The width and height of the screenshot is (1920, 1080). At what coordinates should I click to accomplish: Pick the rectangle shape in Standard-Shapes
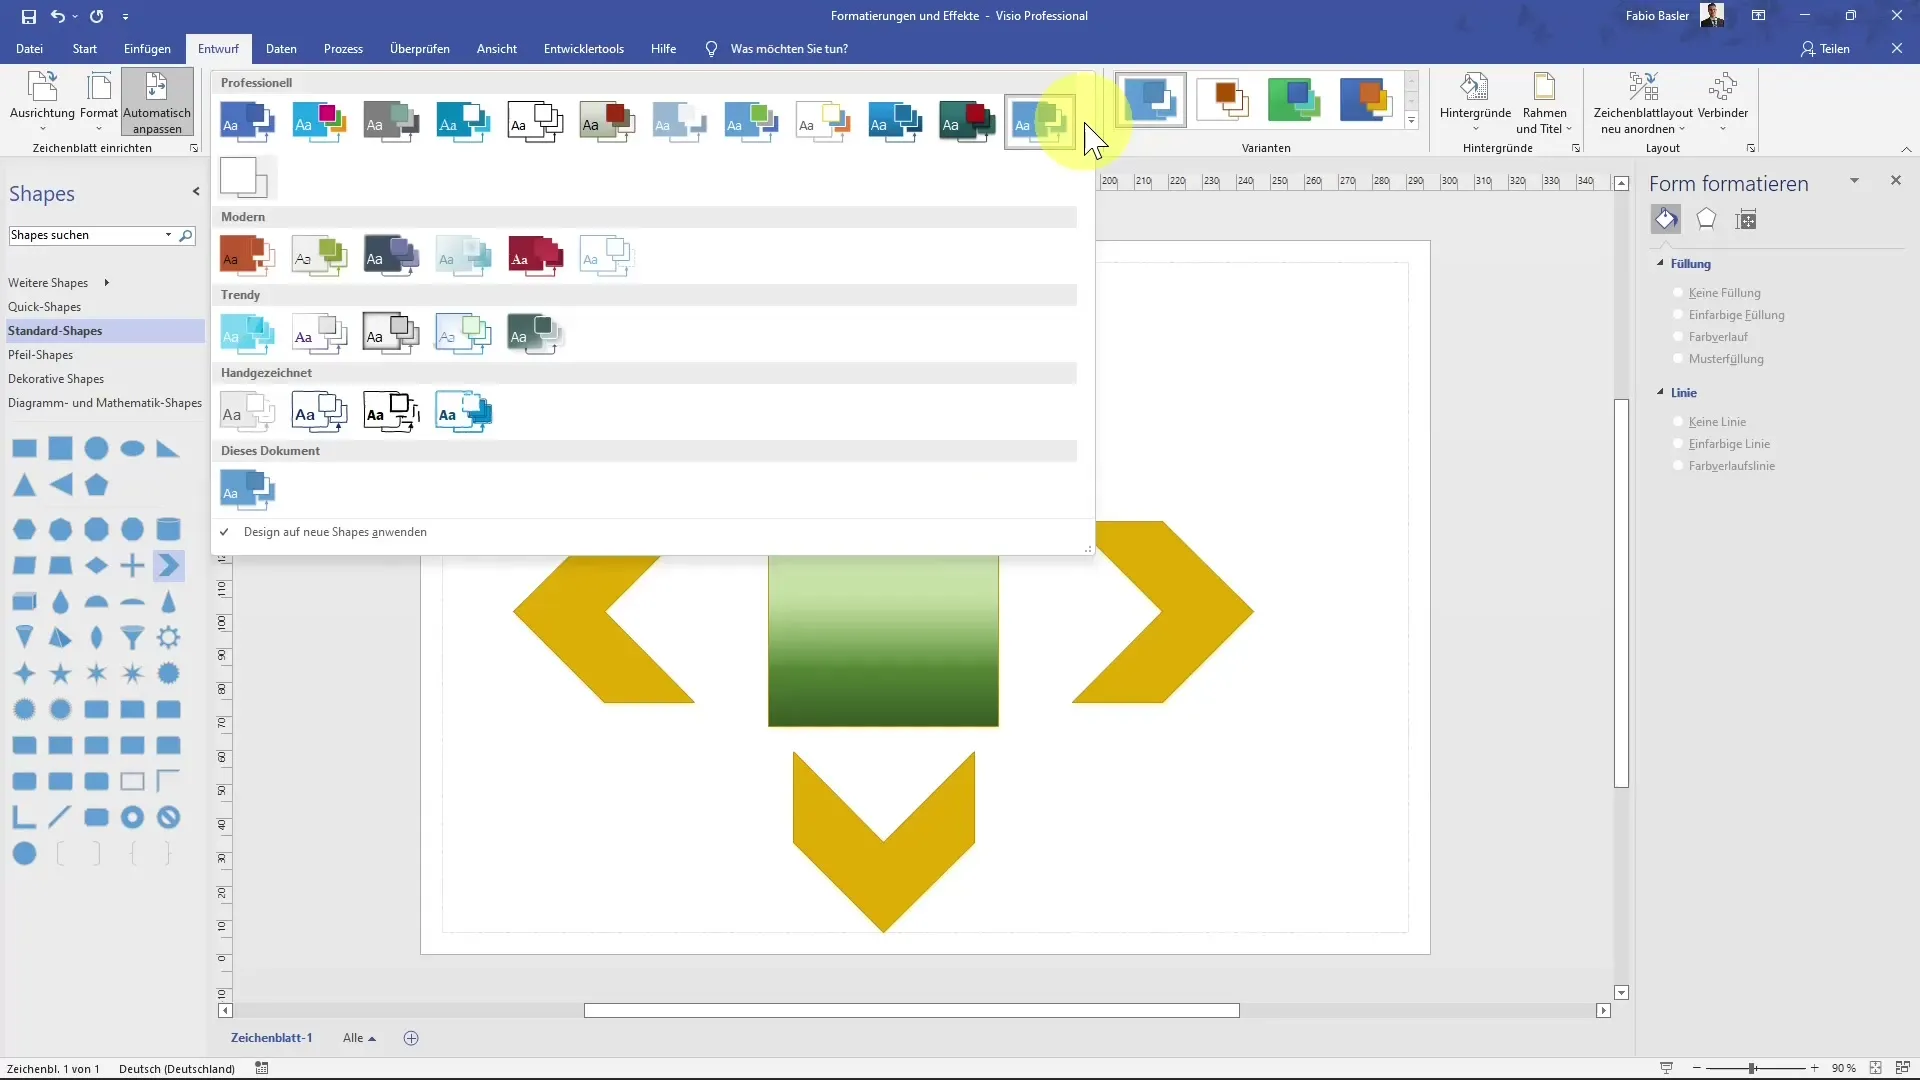tap(24, 449)
